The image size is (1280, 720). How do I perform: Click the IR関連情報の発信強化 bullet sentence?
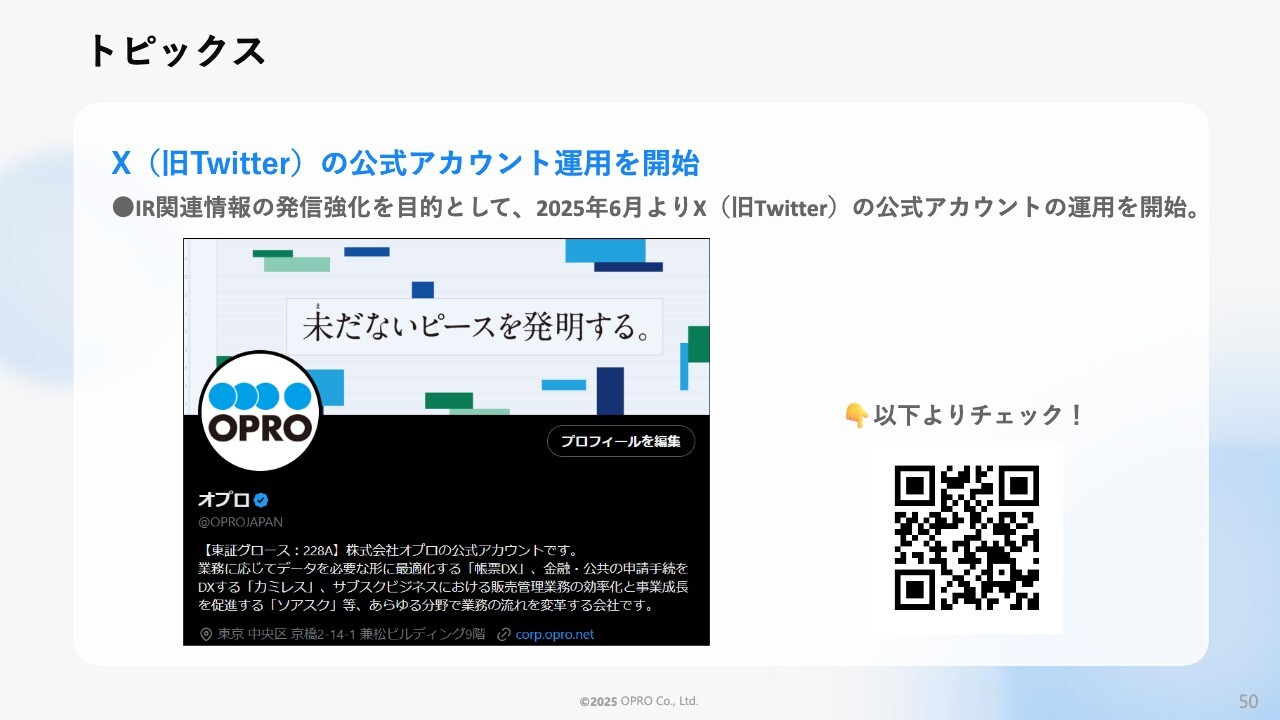coord(656,208)
